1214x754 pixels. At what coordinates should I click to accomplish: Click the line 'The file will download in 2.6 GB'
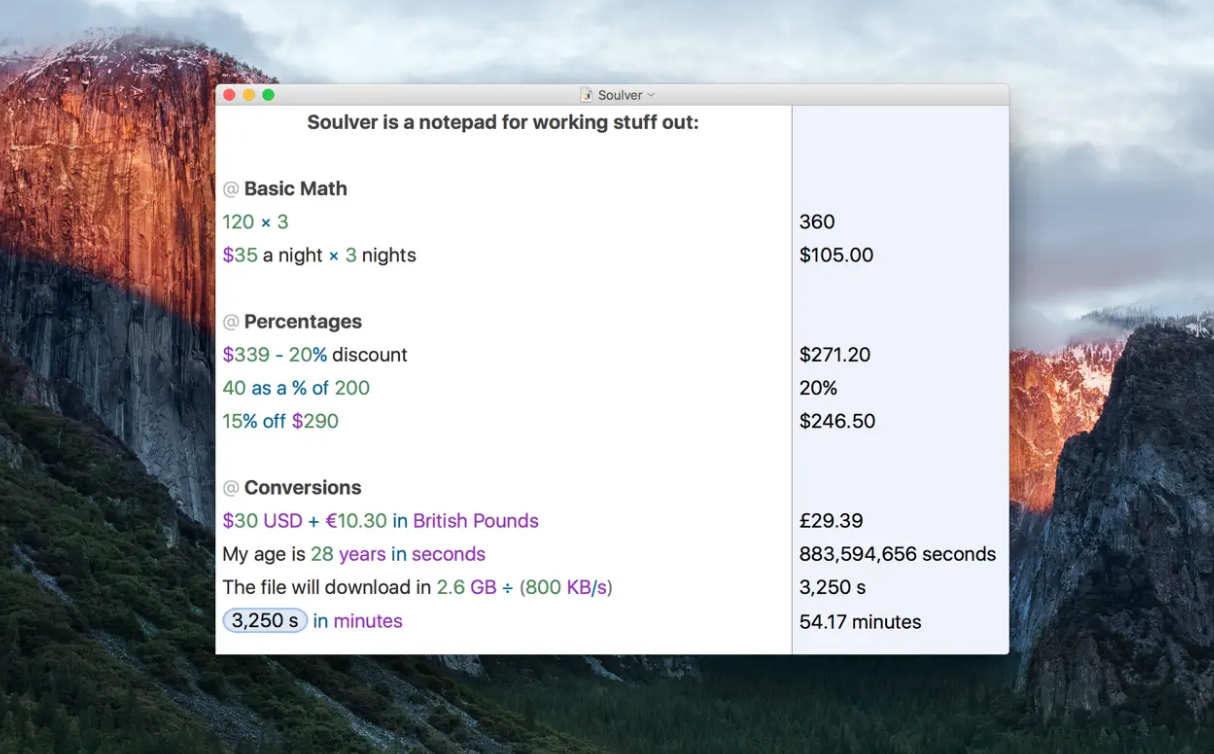coord(418,587)
